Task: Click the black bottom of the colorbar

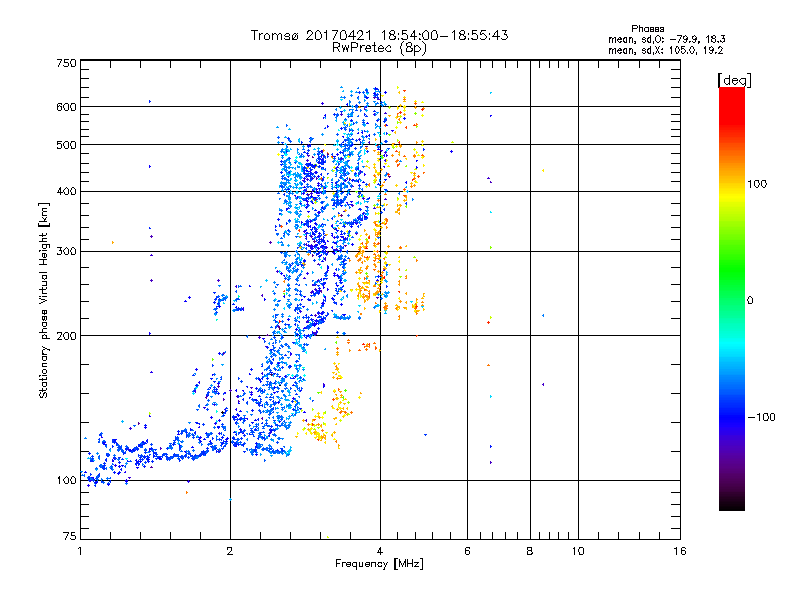Action: coord(732,503)
